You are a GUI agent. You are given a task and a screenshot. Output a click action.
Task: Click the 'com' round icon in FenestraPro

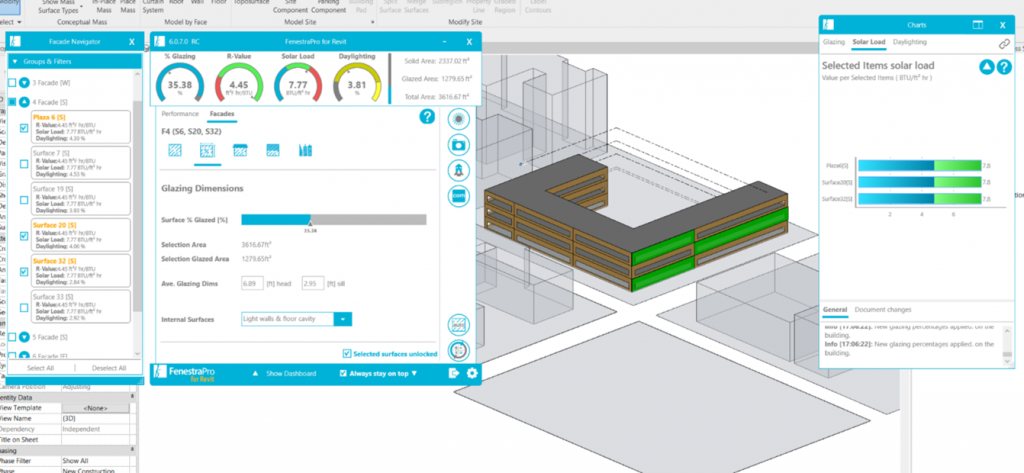459,195
